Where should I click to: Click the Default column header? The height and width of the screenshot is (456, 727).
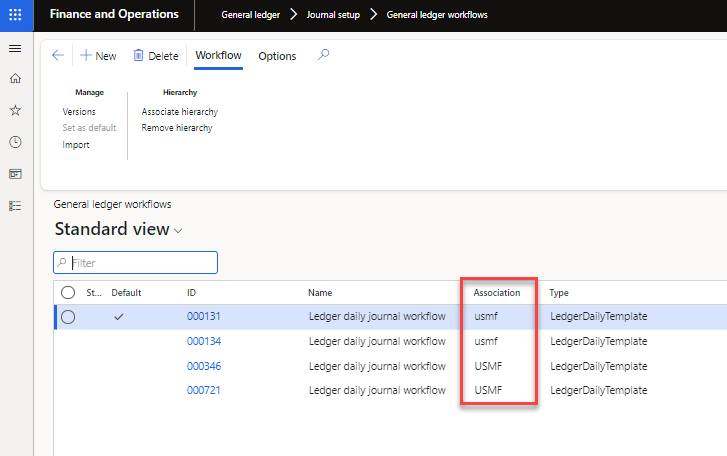pyautogui.click(x=126, y=293)
